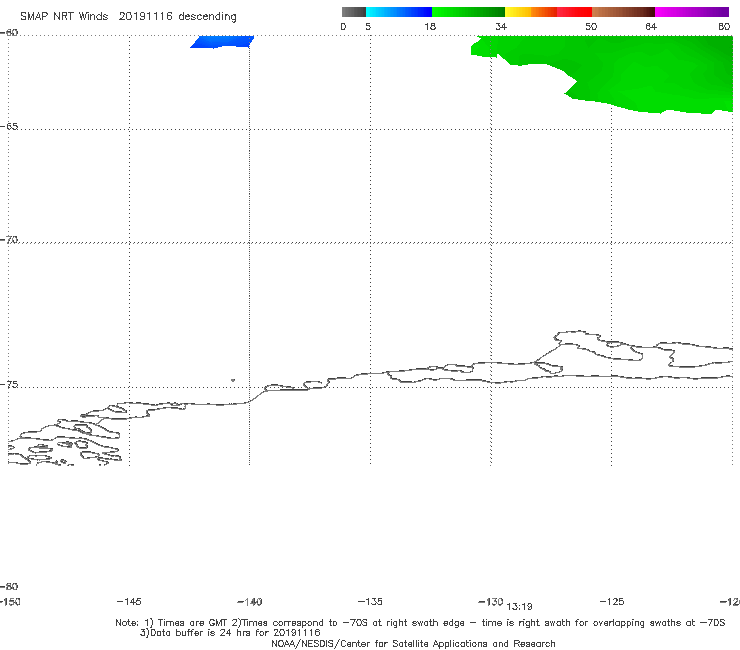Click the title 'SMAP NRT Winds 20191116 descending'

(x=128, y=16)
